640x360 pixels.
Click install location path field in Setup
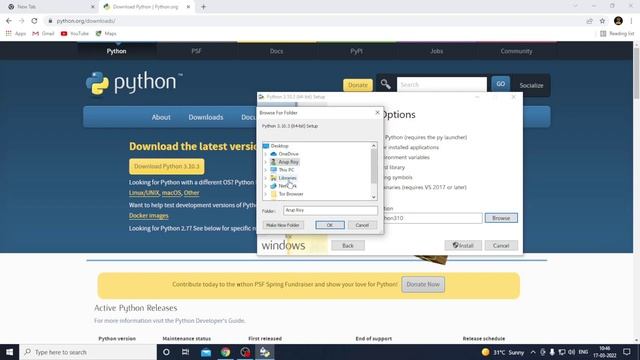click(433, 218)
